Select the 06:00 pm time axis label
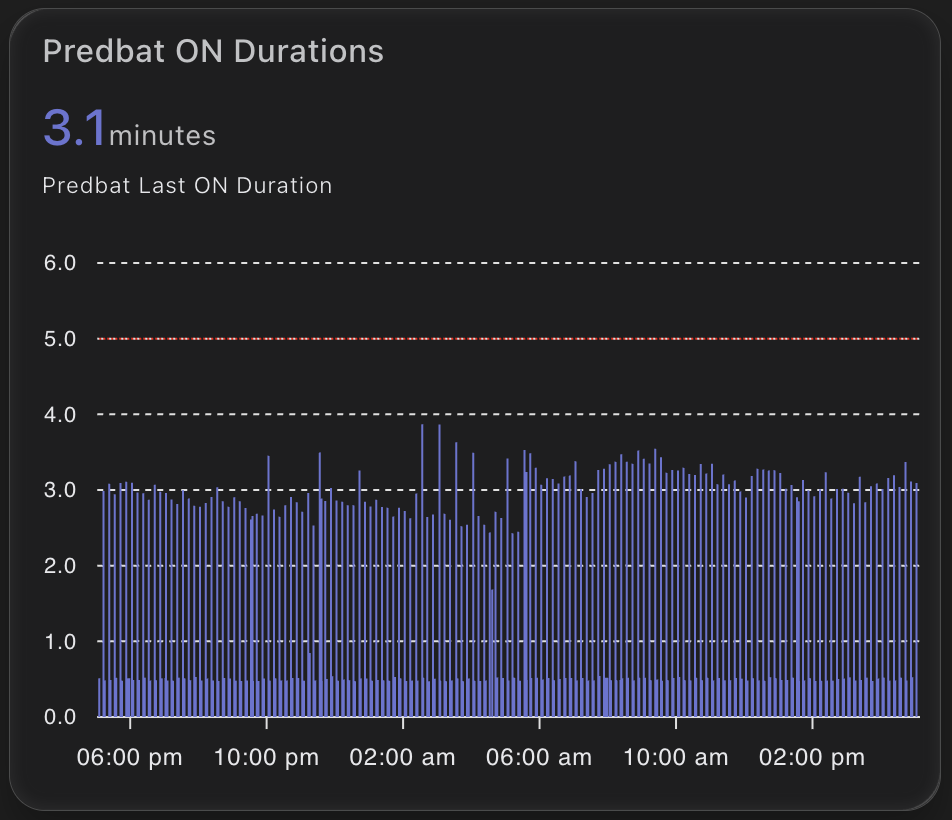 [130, 757]
